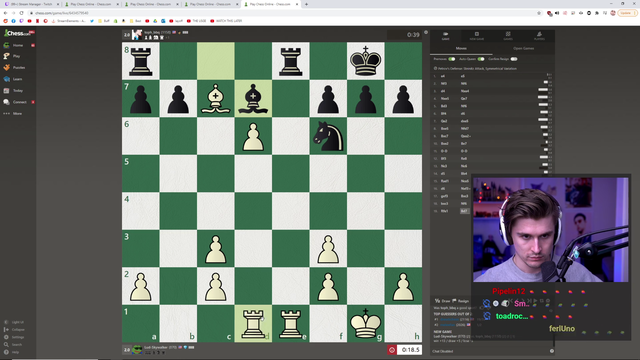Go back in browser
The image size is (640, 360).
point(5,13)
